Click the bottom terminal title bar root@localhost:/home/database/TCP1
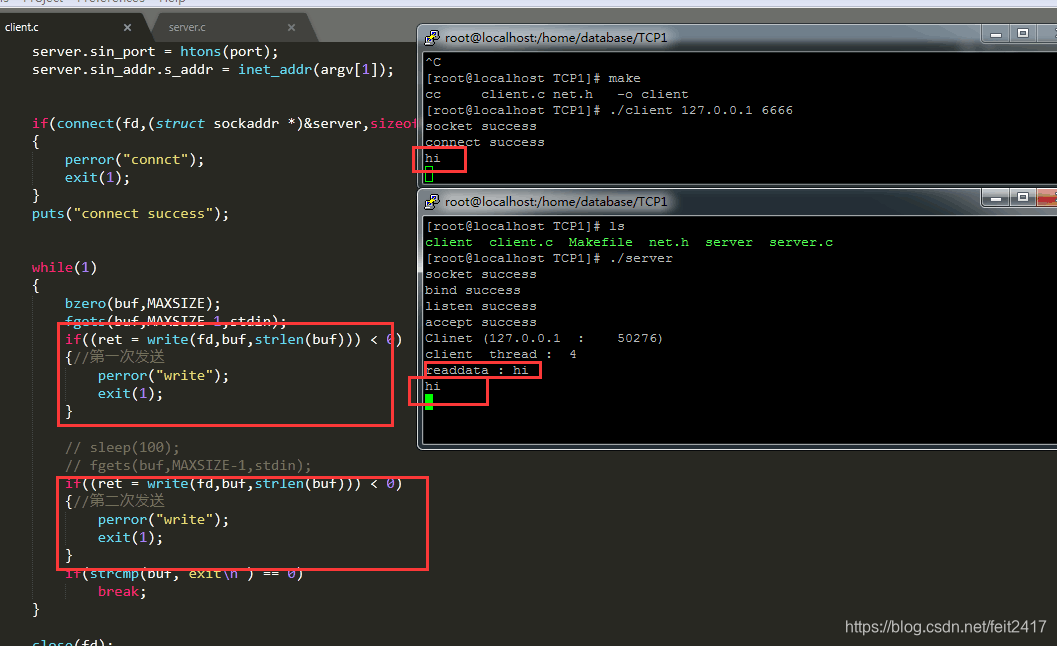Viewport: 1057px width, 646px height. click(556, 202)
